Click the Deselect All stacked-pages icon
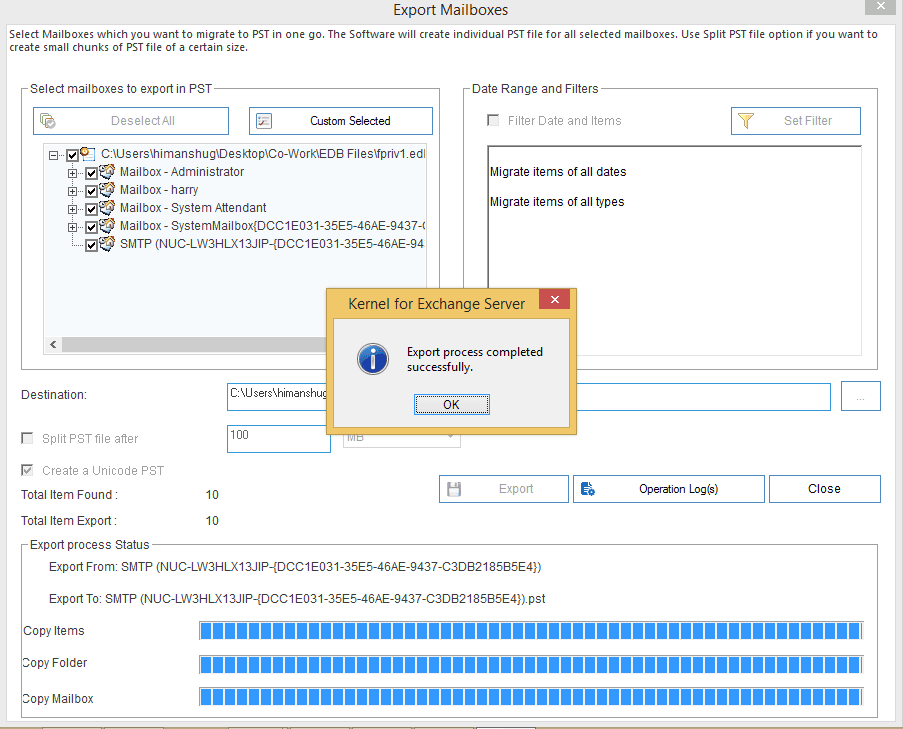This screenshot has height=729, width=903. [x=48, y=121]
